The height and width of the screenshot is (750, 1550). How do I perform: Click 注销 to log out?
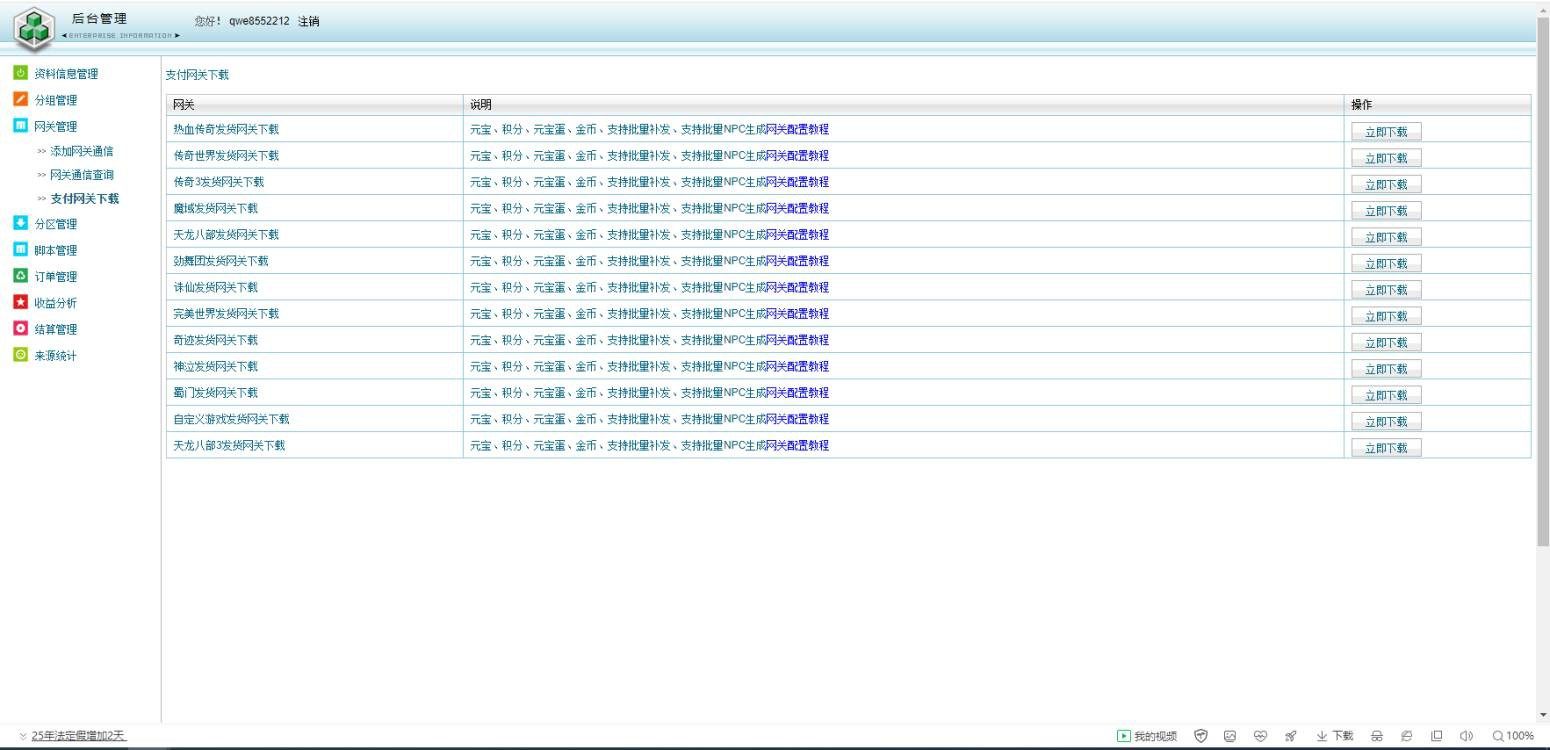coord(309,22)
